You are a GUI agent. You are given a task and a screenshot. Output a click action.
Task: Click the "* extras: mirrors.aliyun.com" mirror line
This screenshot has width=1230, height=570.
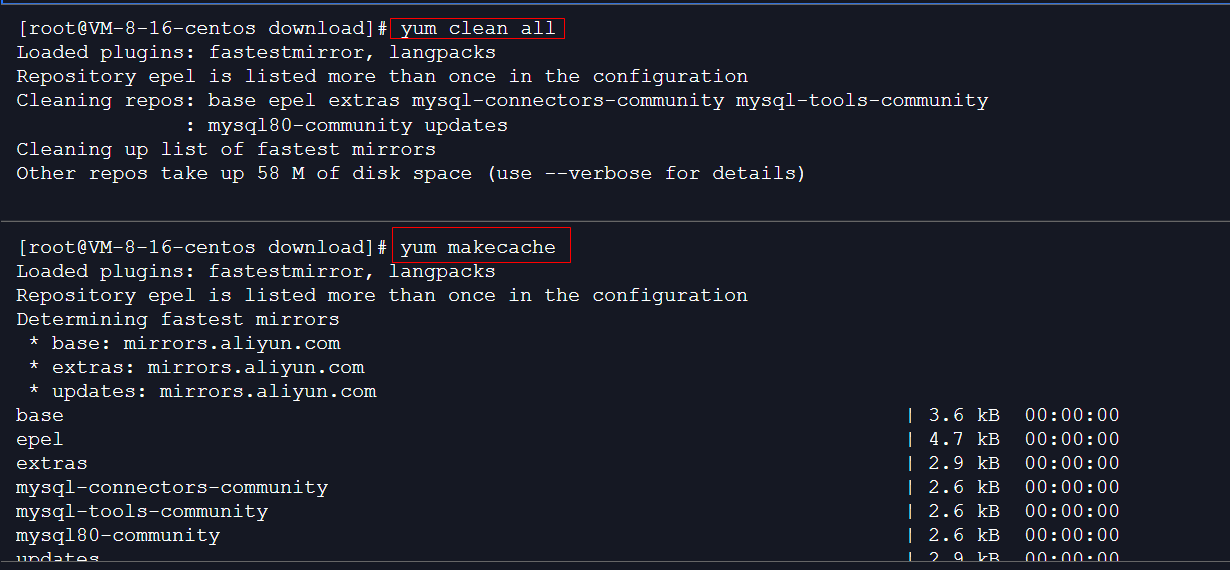point(196,368)
